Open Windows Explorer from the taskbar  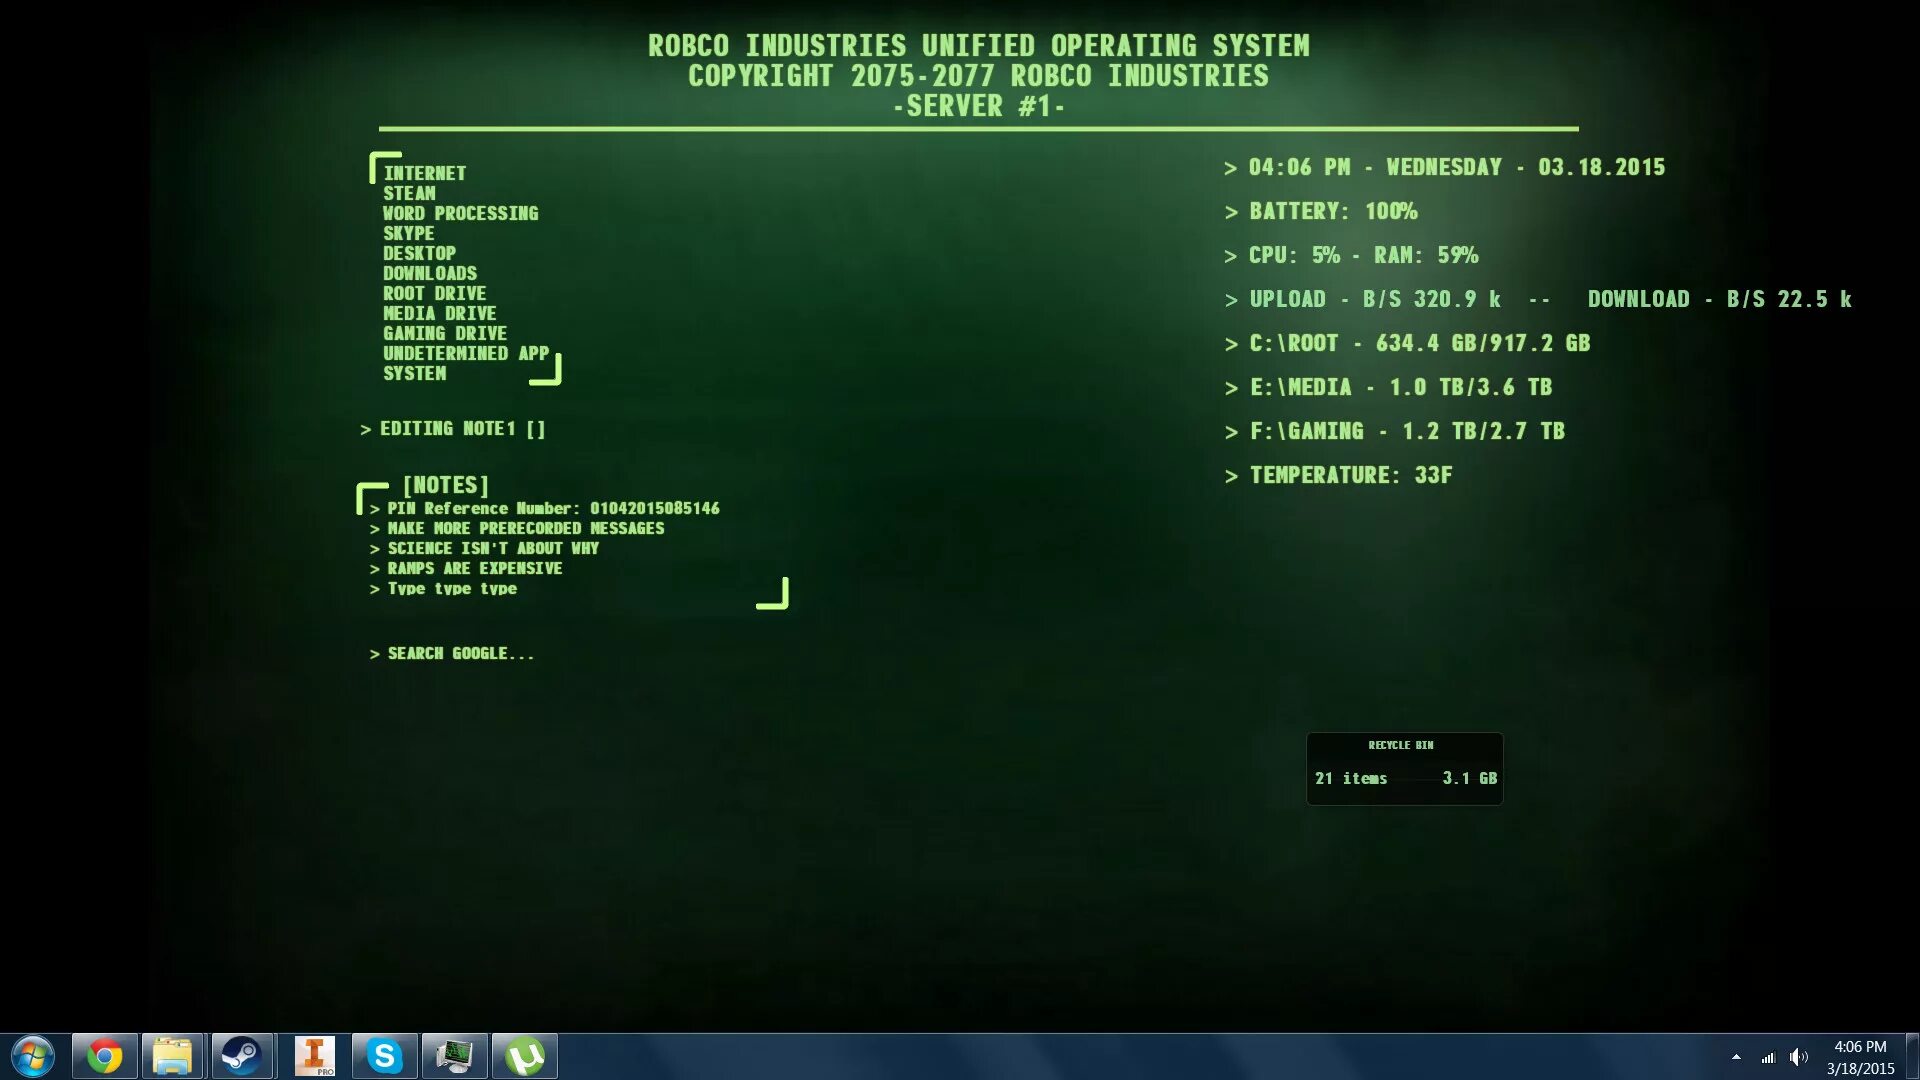(x=174, y=1055)
